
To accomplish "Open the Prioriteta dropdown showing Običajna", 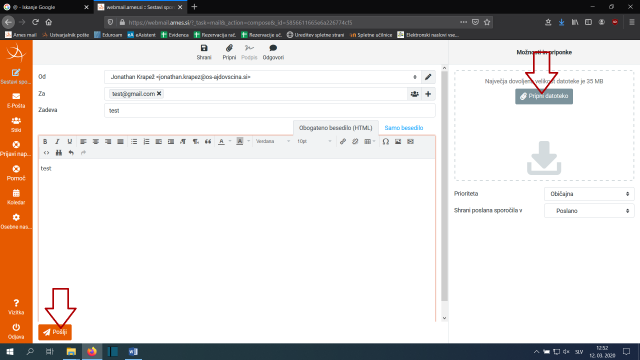I will [589, 194].
